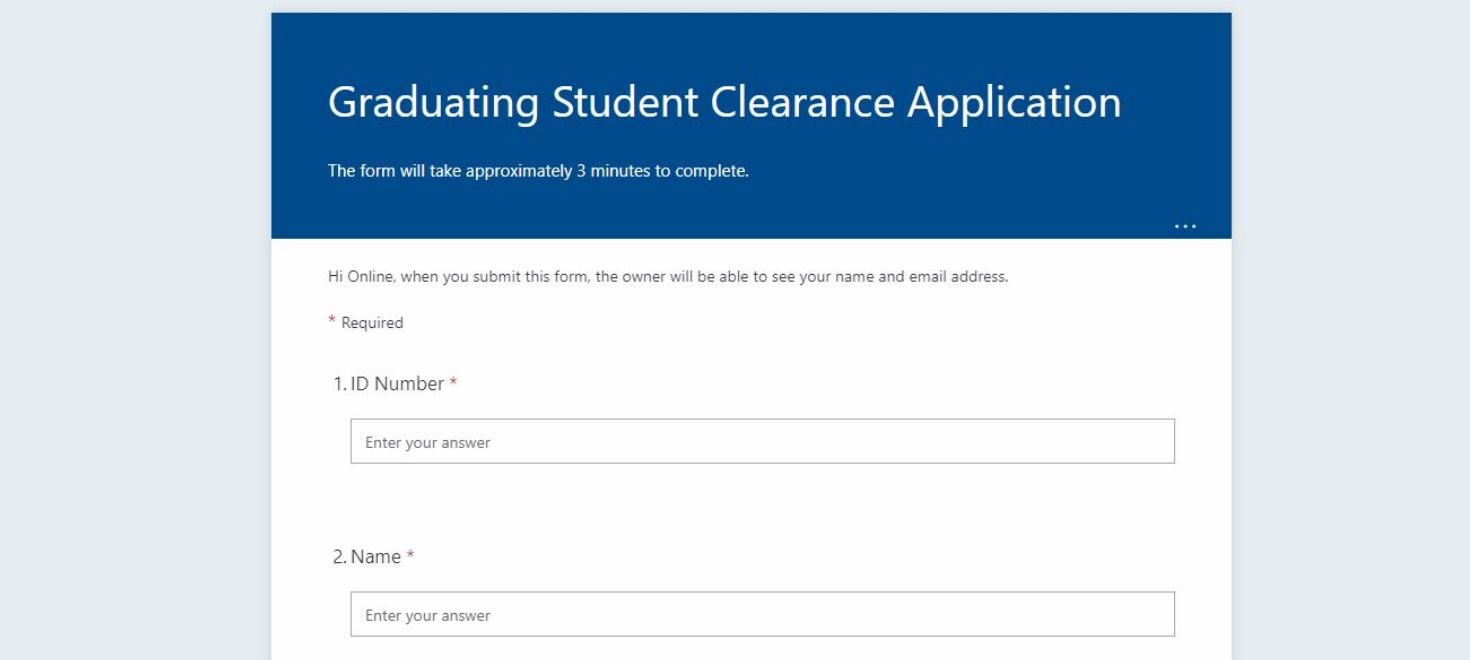Click the ID Number question label
Viewport: 1470px width, 660px height.
tap(397, 384)
